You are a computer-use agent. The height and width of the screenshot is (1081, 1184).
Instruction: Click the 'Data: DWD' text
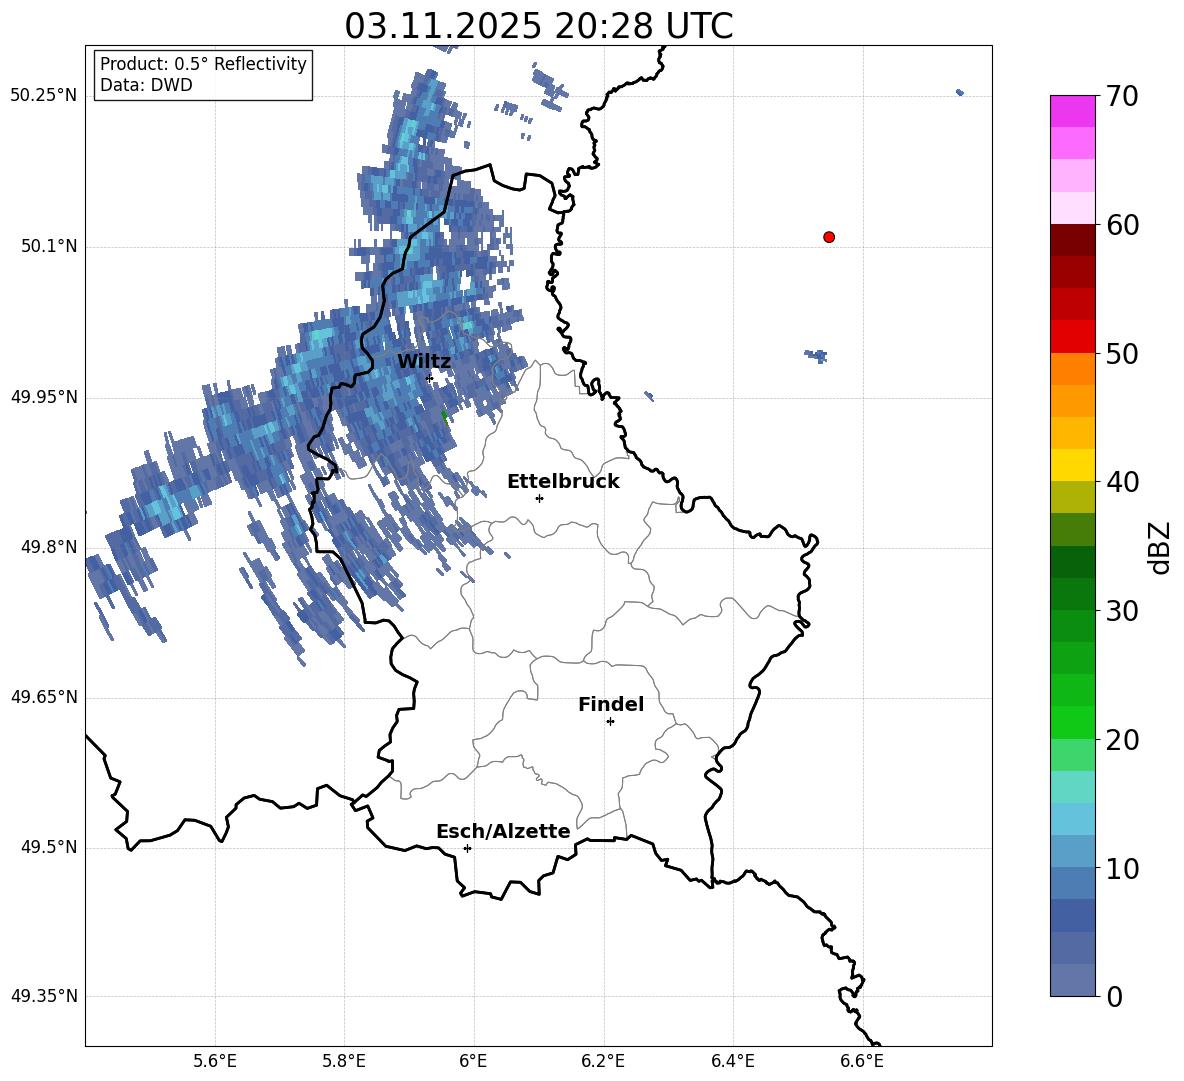pos(146,85)
